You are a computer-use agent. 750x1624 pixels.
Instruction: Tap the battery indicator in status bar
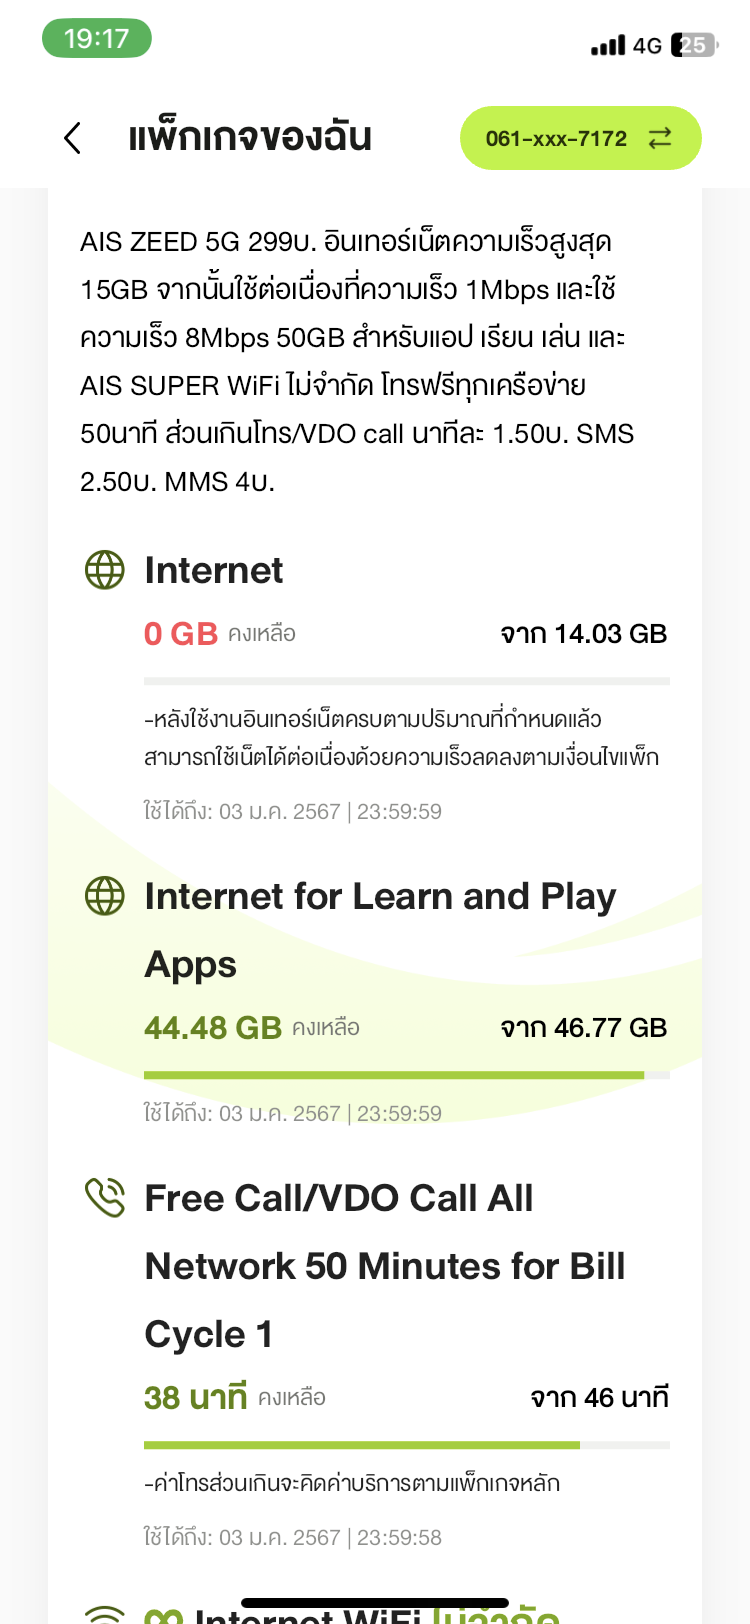coord(694,45)
